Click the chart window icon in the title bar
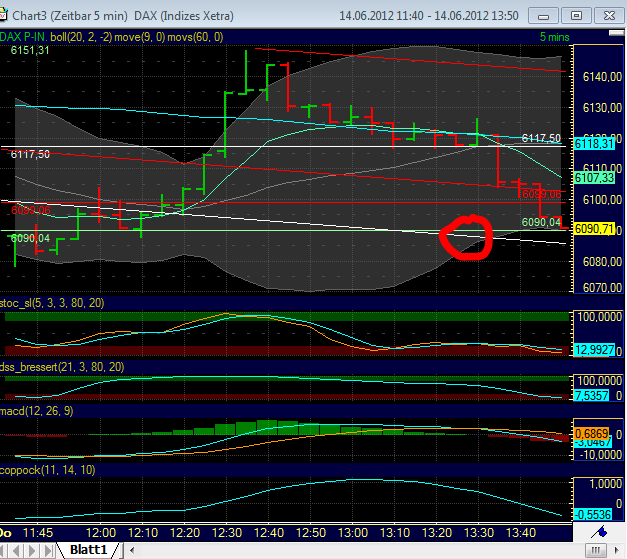627x559 pixels. (x=3, y=16)
